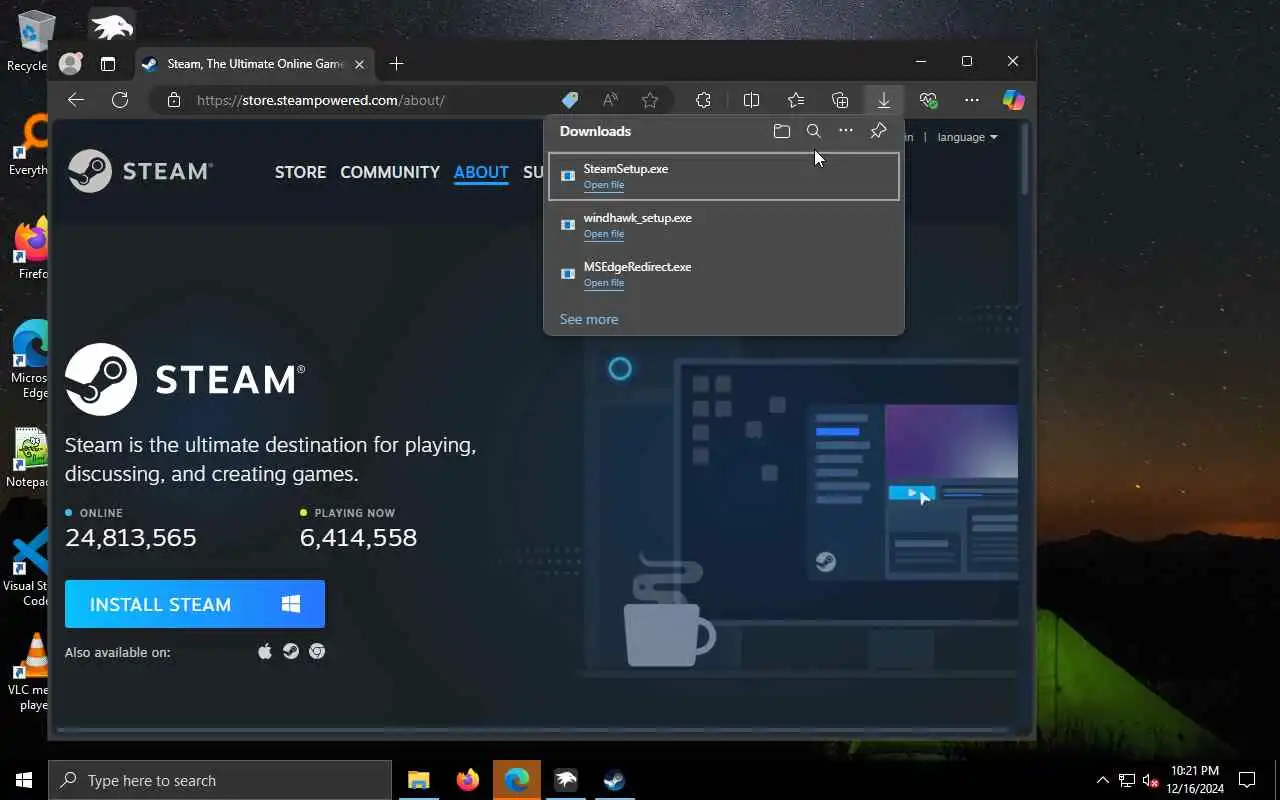Open More options in Downloads panel
The width and height of the screenshot is (1280, 800).
pyautogui.click(x=846, y=131)
